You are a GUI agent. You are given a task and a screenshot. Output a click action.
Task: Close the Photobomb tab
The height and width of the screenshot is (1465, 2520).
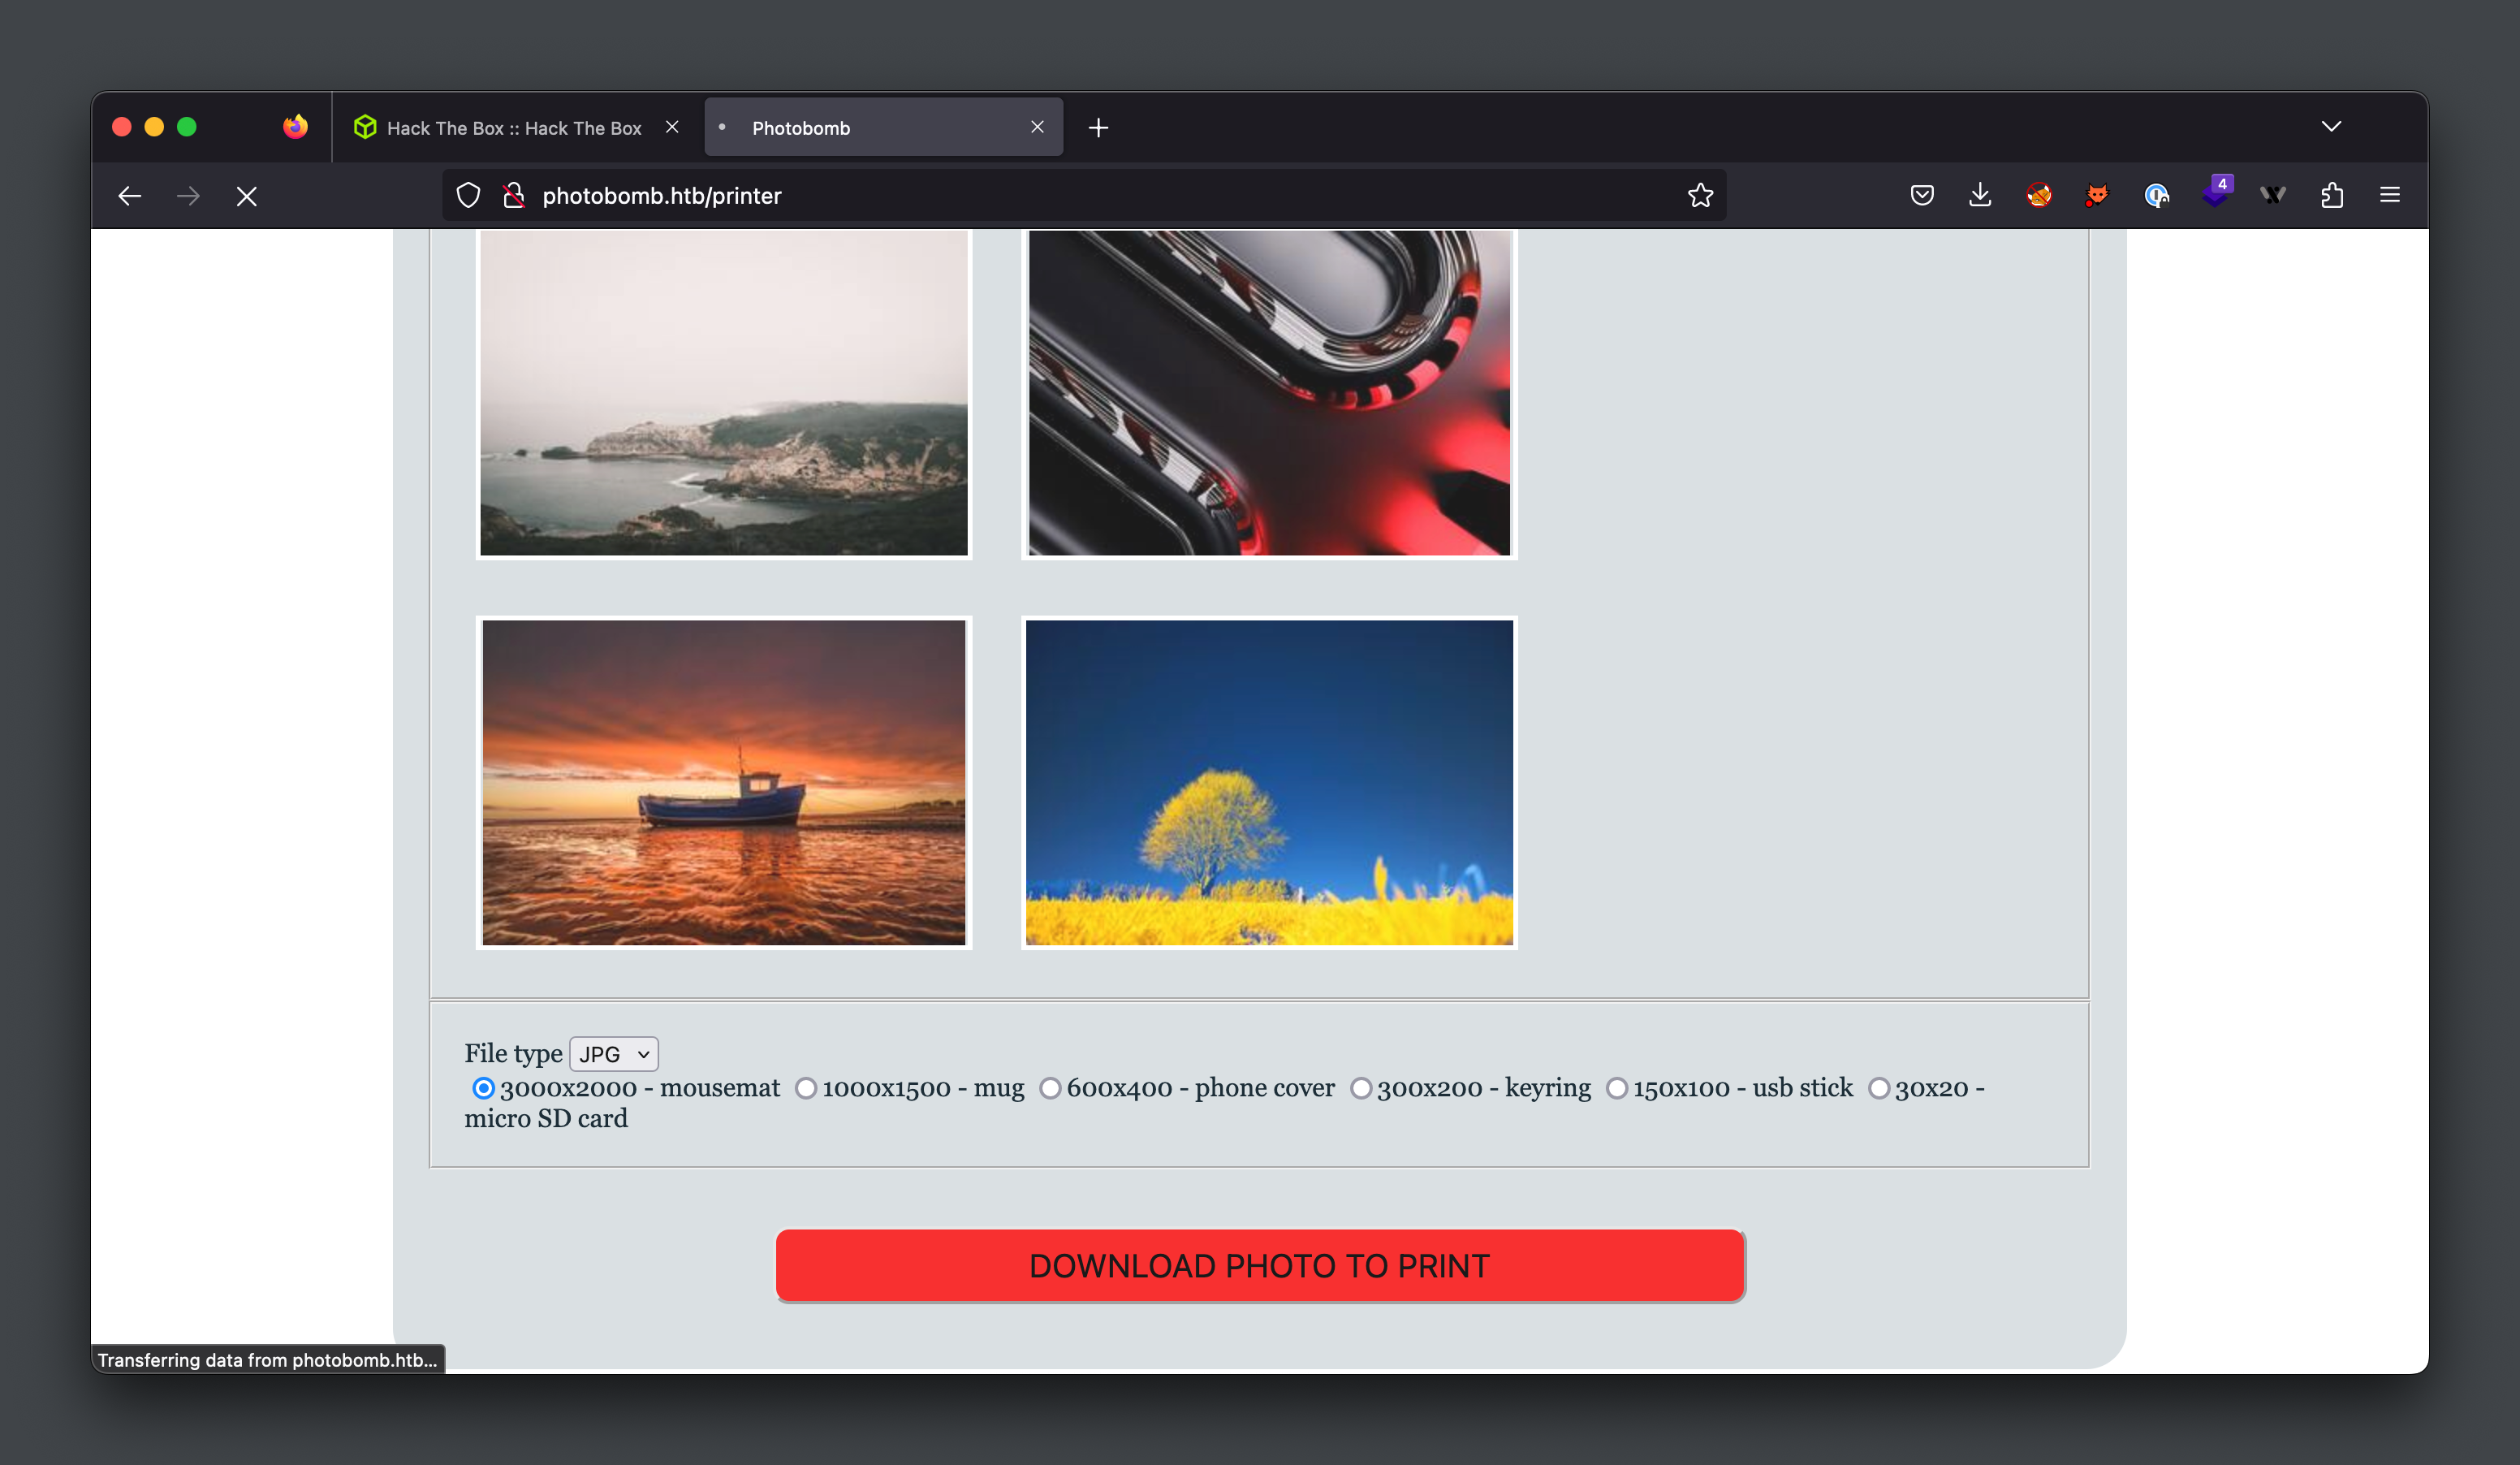[1037, 127]
